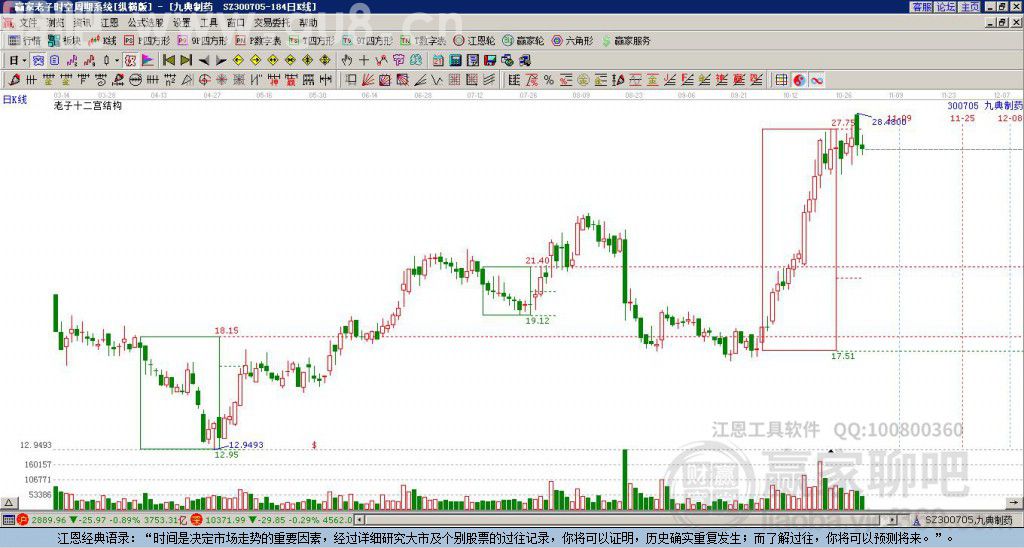Toggle the infinity loop icon

[x=816, y=80]
